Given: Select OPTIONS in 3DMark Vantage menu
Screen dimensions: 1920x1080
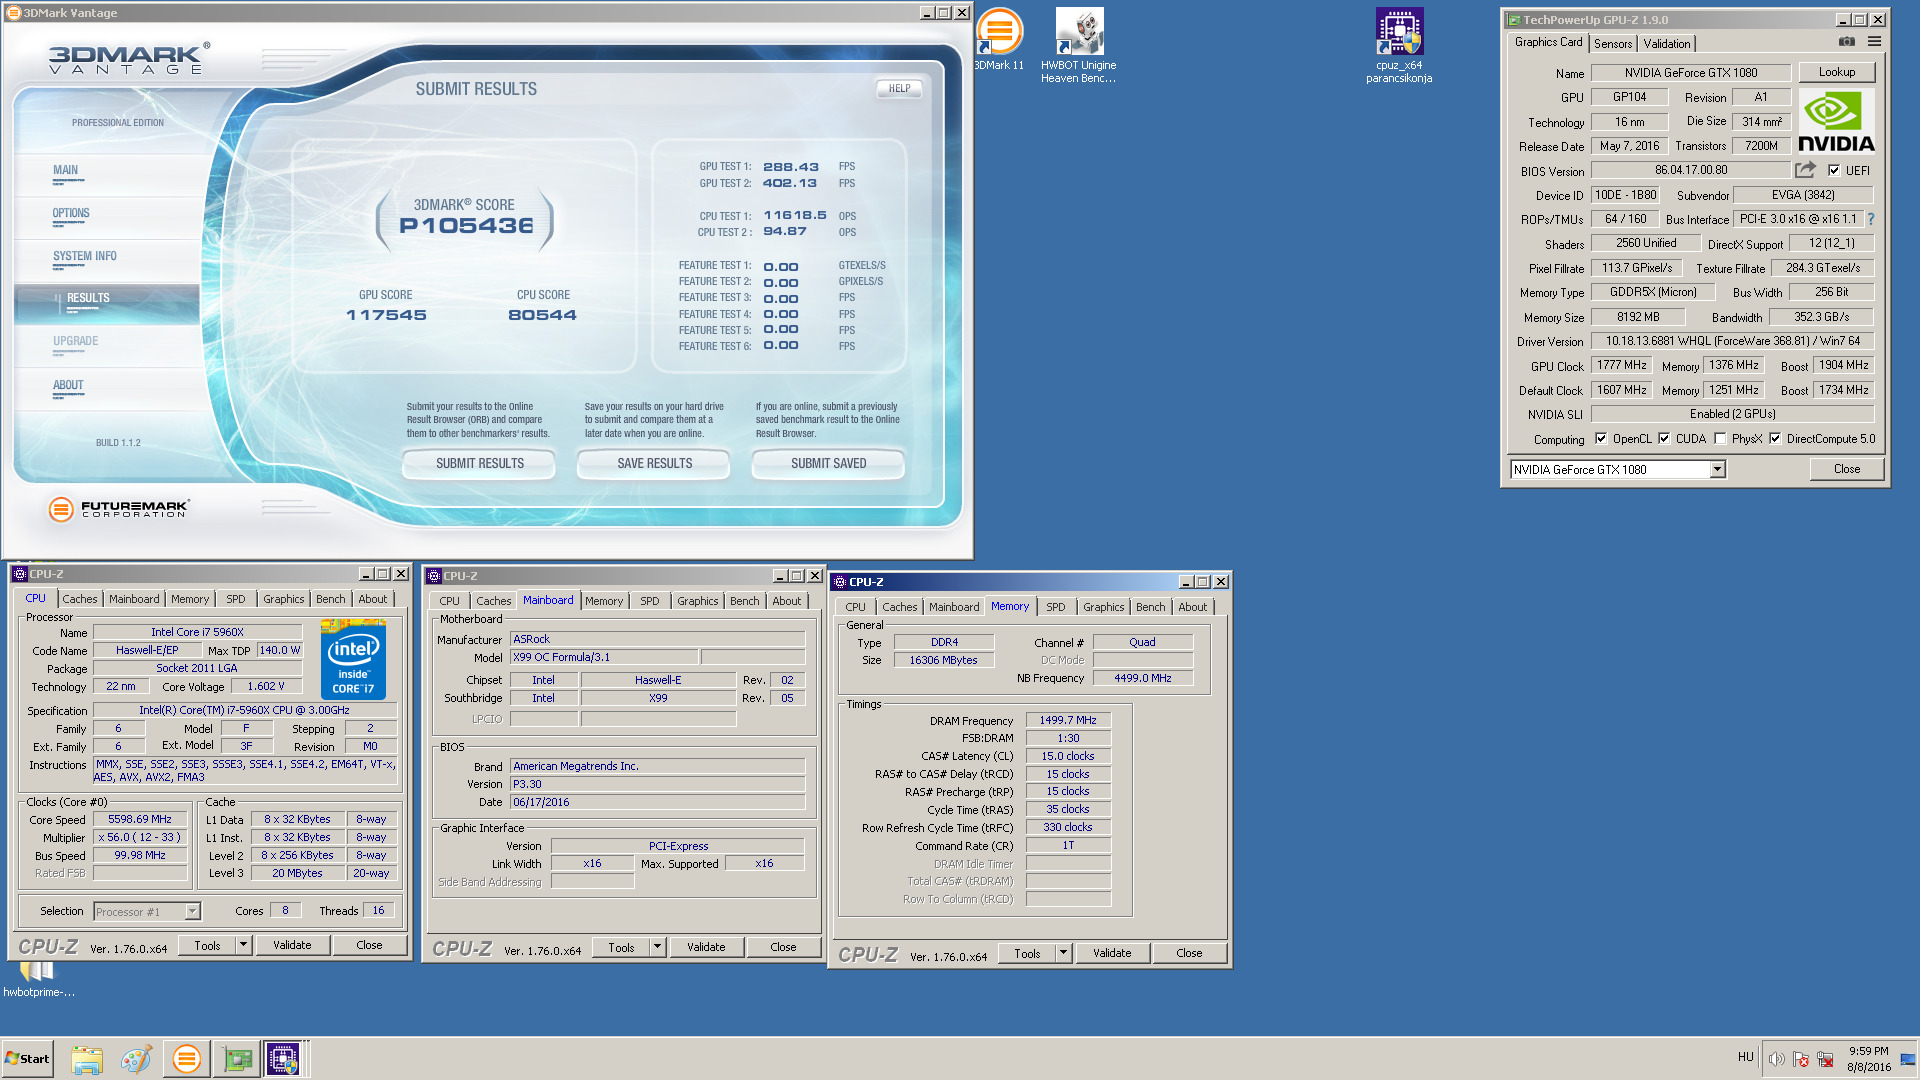Looking at the screenshot, I should (x=71, y=213).
